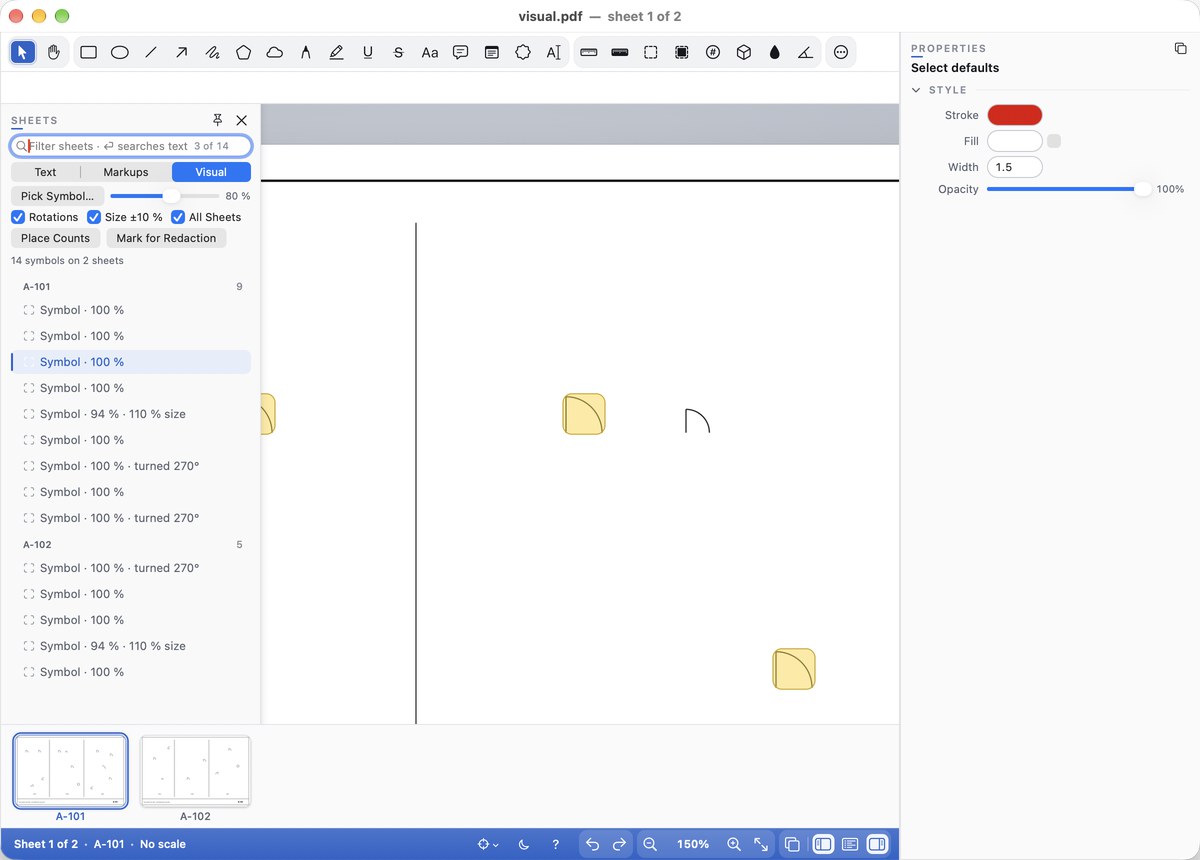Image resolution: width=1200 pixels, height=860 pixels.
Task: Select the ruler measure tool
Action: [588, 53]
